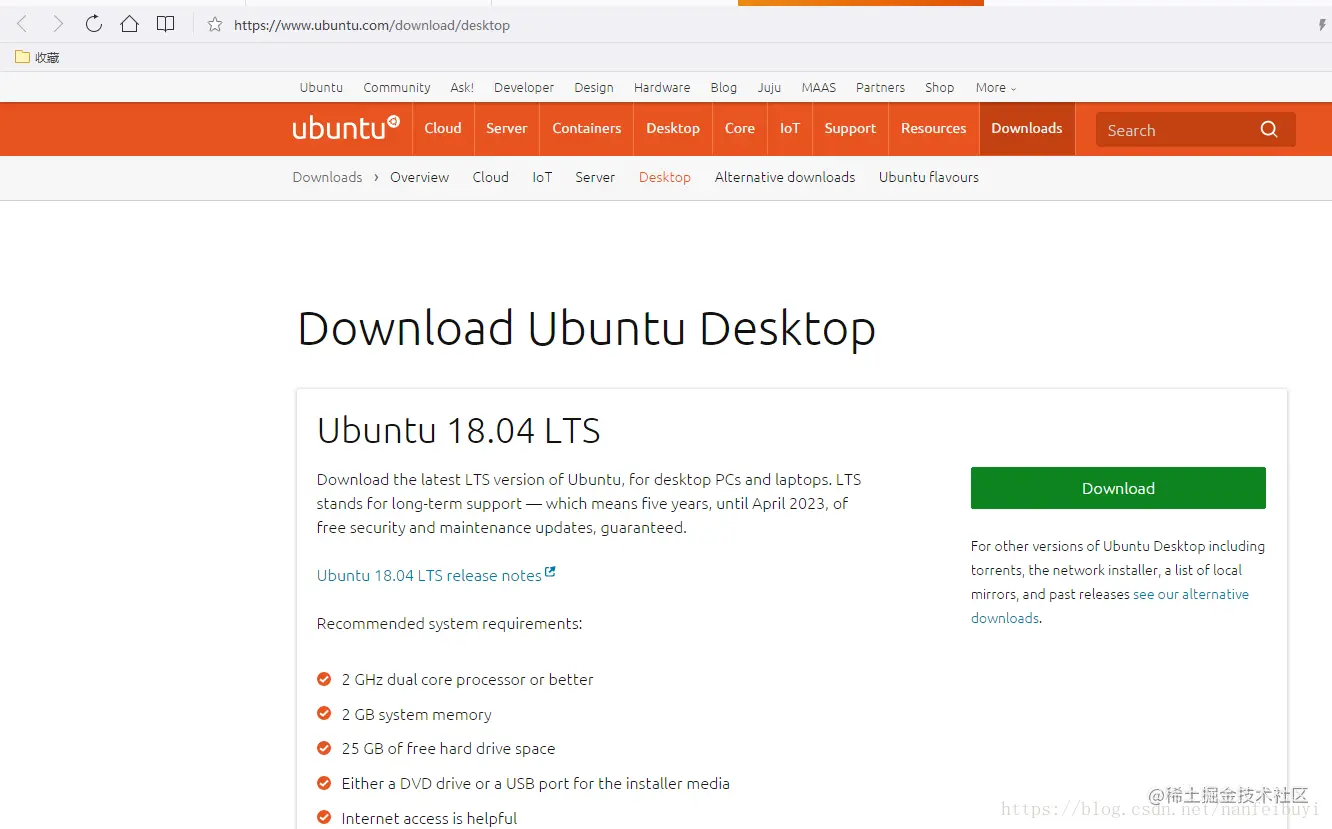Screen dimensions: 1332x829
Task: Click the 2 GB system memory requirement
Action: [416, 714]
